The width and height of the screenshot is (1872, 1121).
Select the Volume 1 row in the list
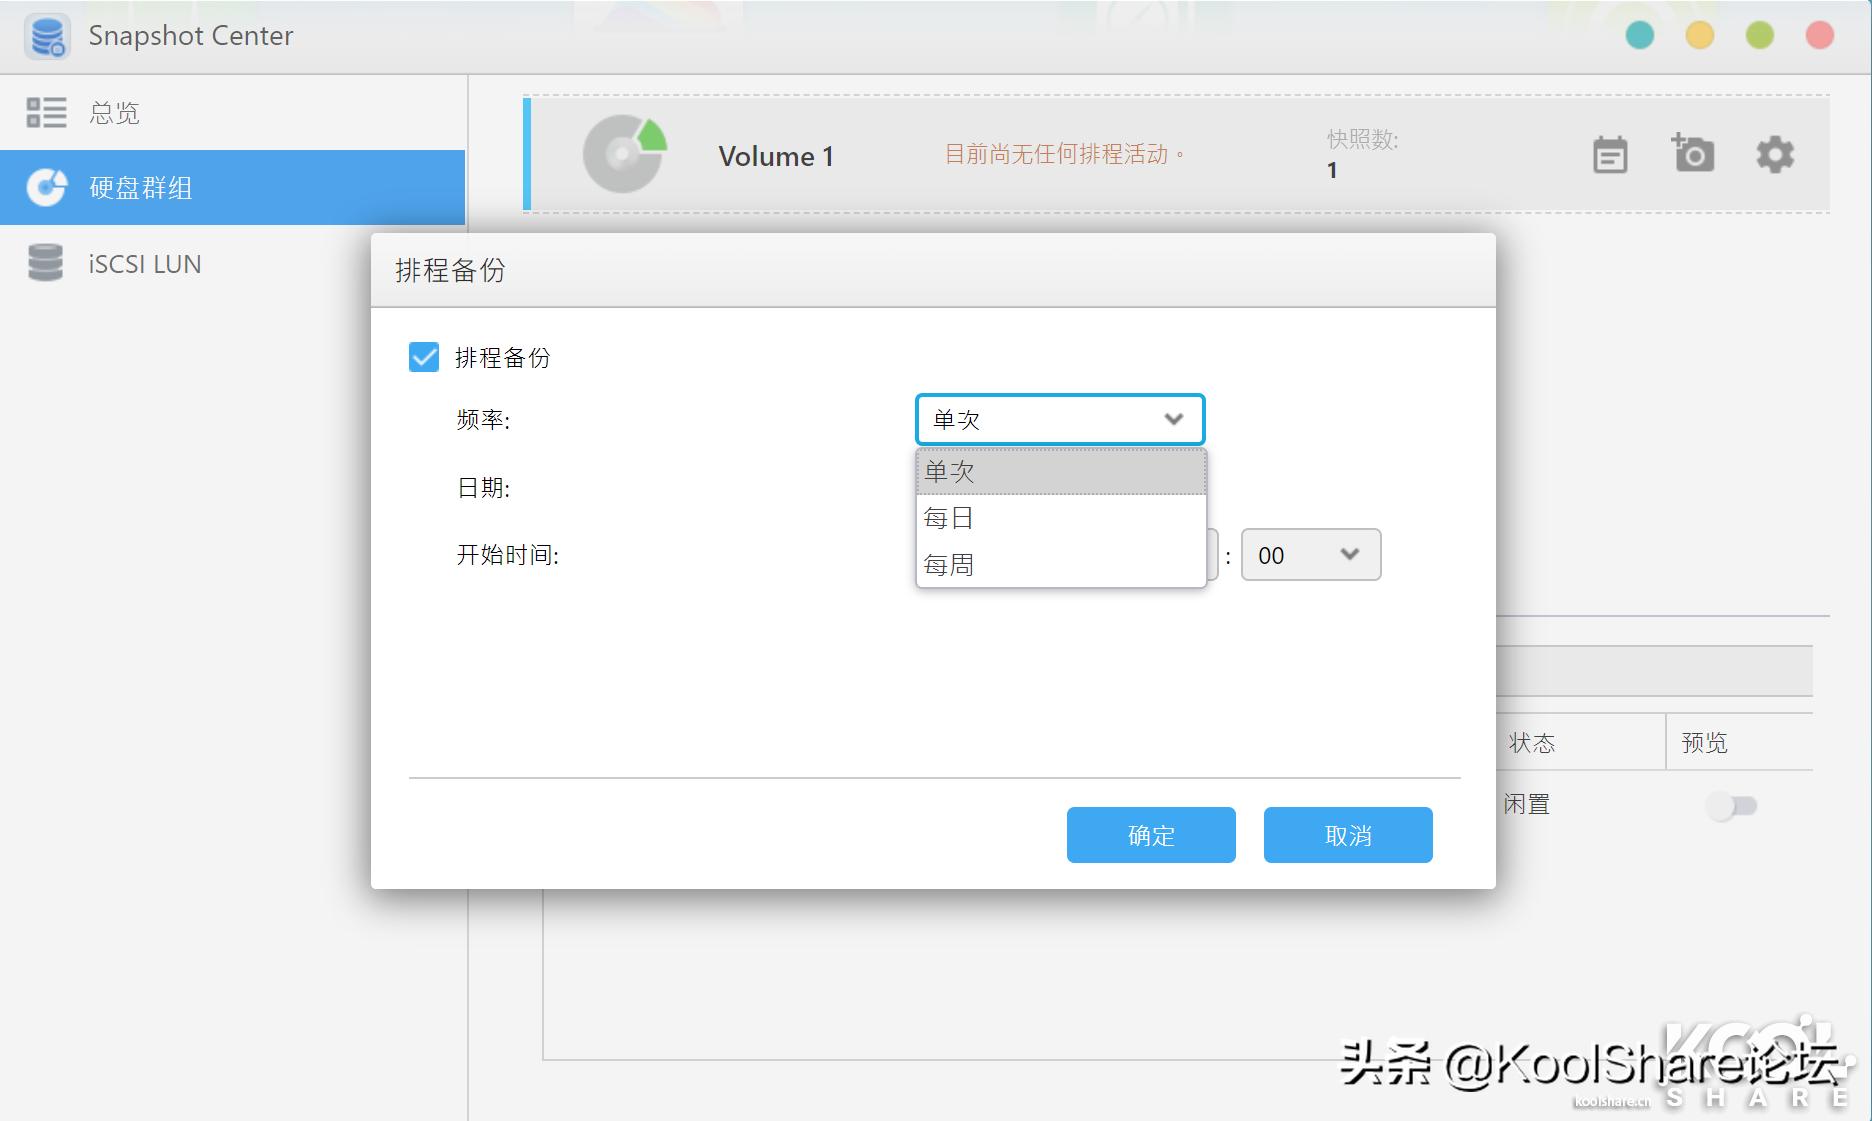(776, 155)
